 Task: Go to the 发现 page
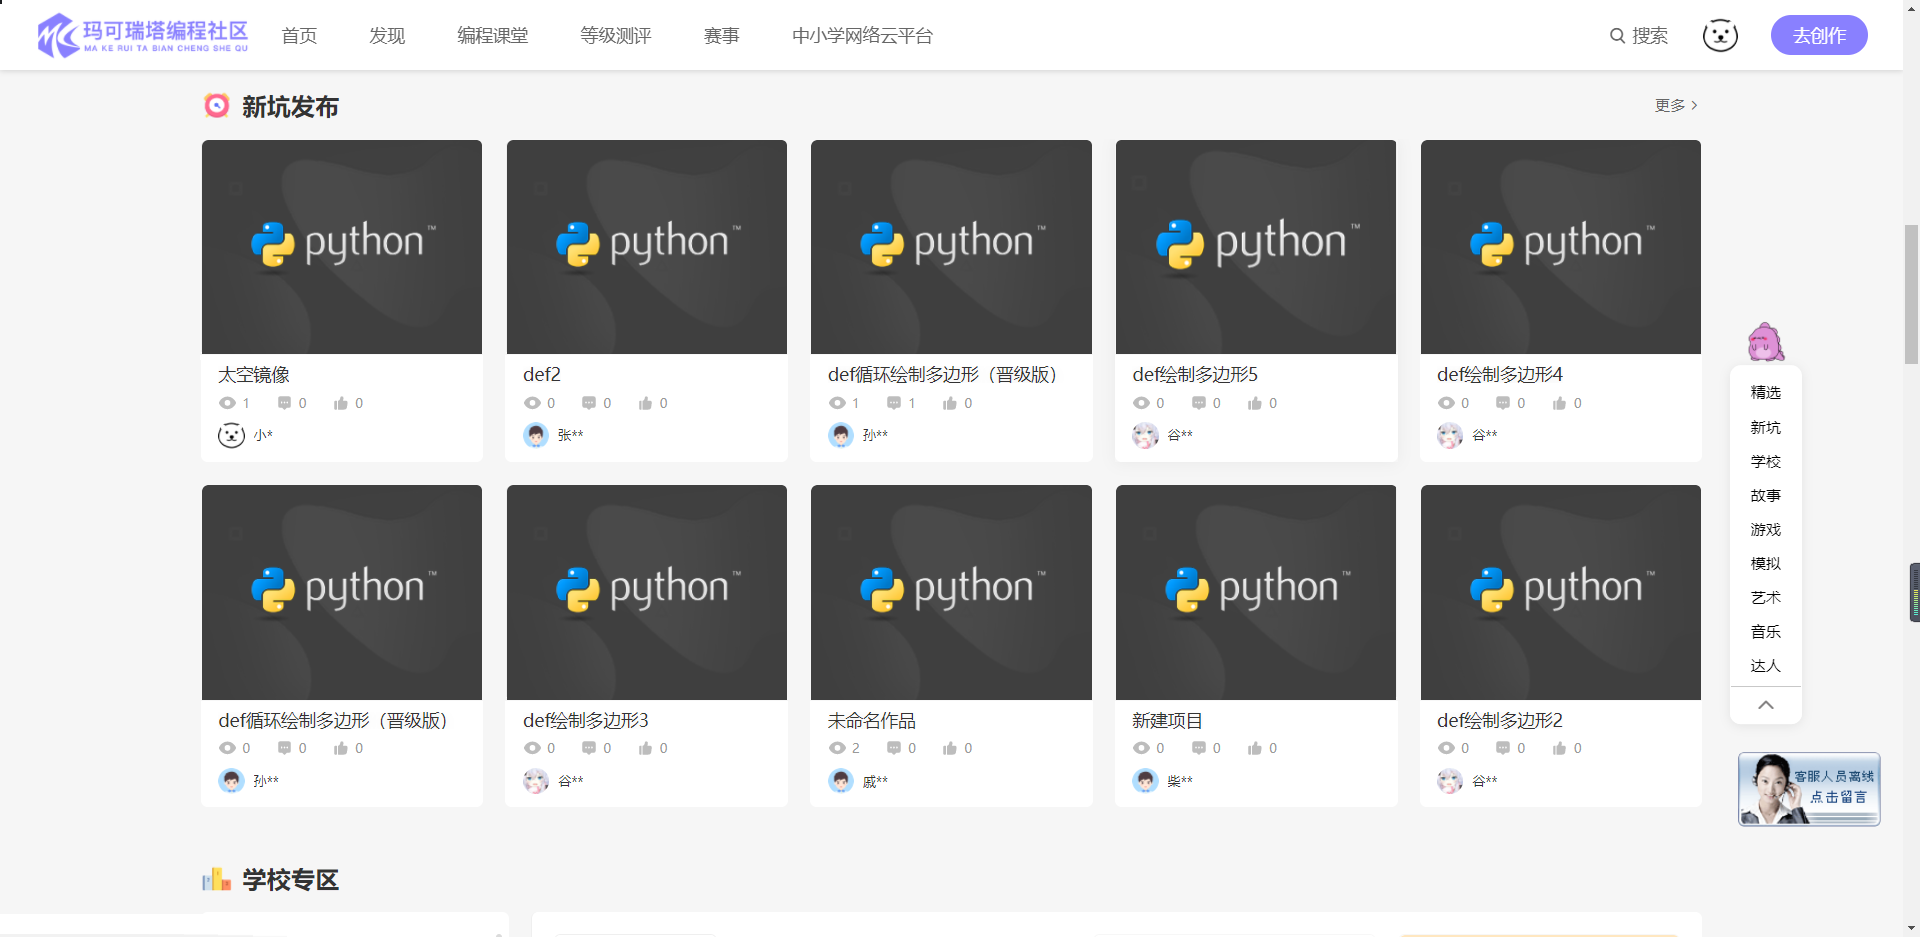(387, 36)
